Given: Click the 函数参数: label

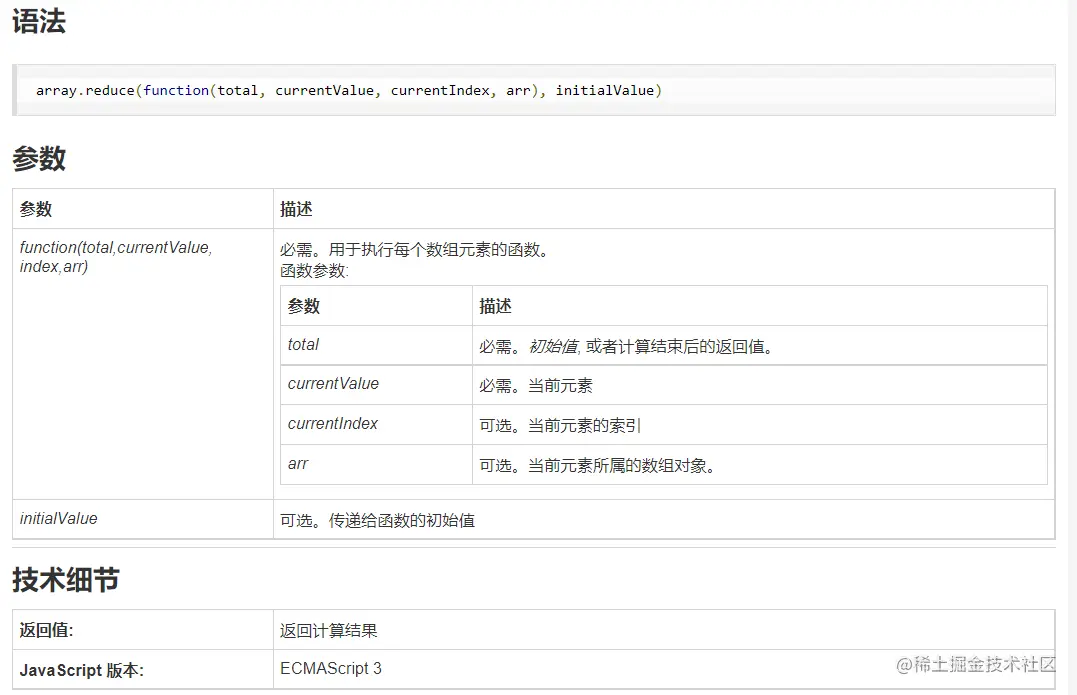Looking at the screenshot, I should [315, 271].
